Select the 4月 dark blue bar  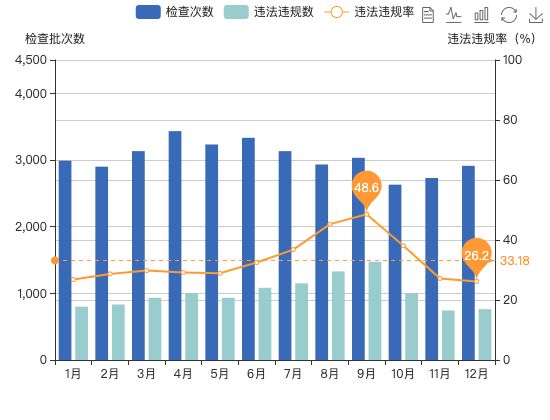coord(175,245)
